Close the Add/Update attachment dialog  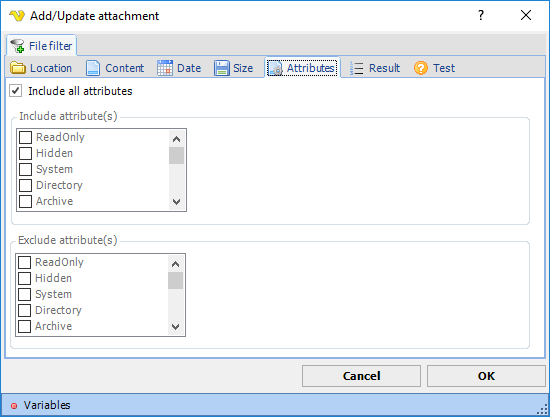click(526, 15)
